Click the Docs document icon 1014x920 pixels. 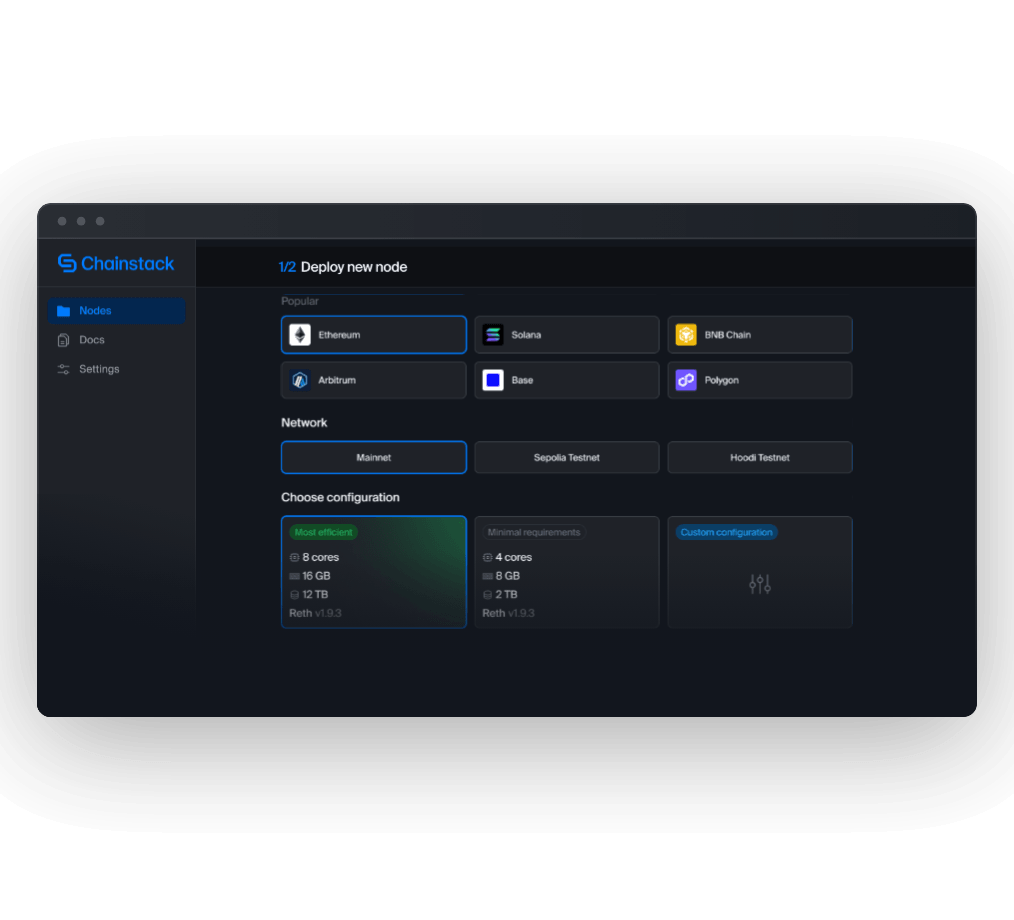coord(63,340)
